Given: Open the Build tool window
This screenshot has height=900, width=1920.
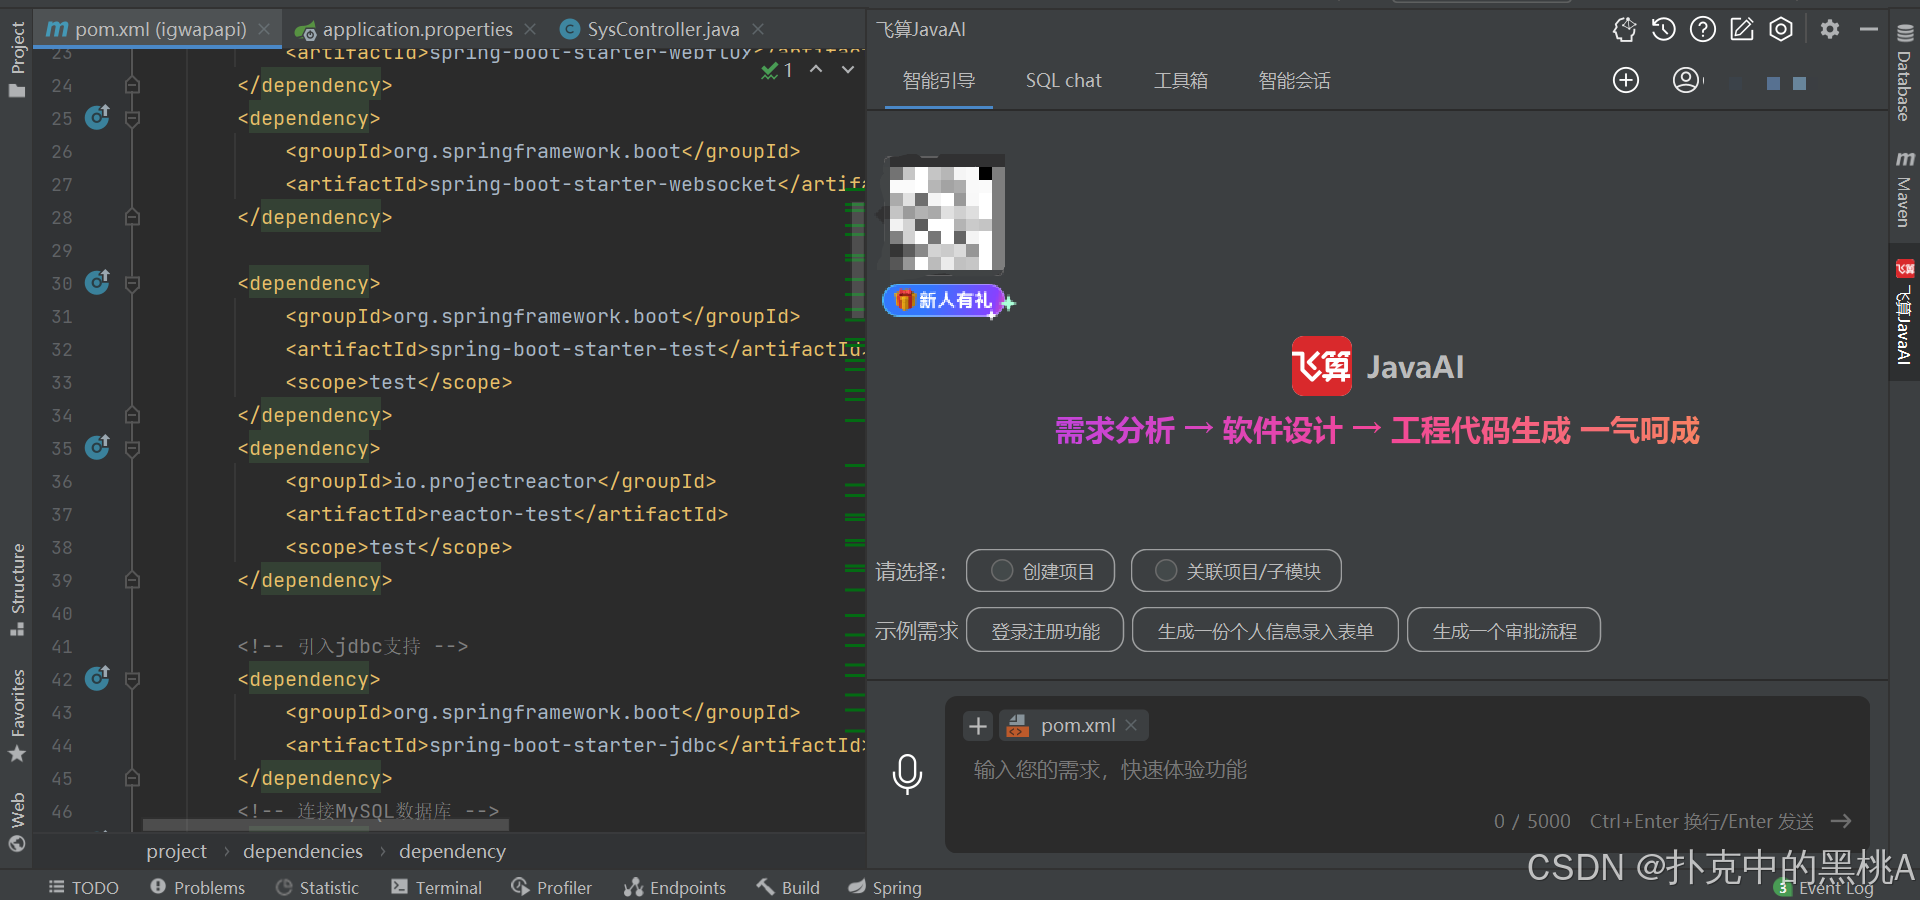Looking at the screenshot, I should point(788,887).
